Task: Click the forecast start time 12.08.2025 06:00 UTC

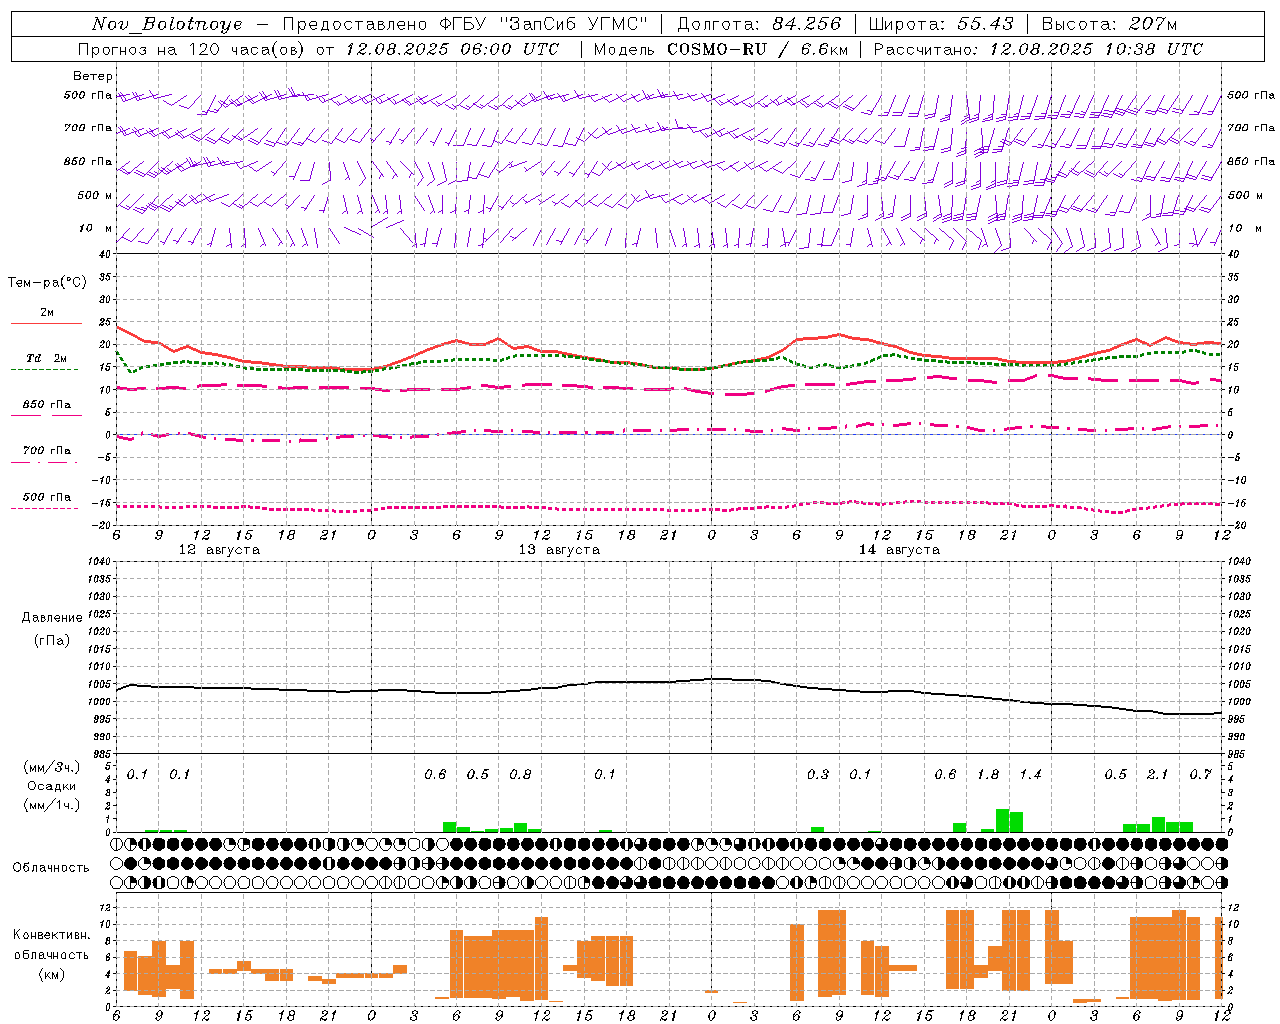Action: 452,49
